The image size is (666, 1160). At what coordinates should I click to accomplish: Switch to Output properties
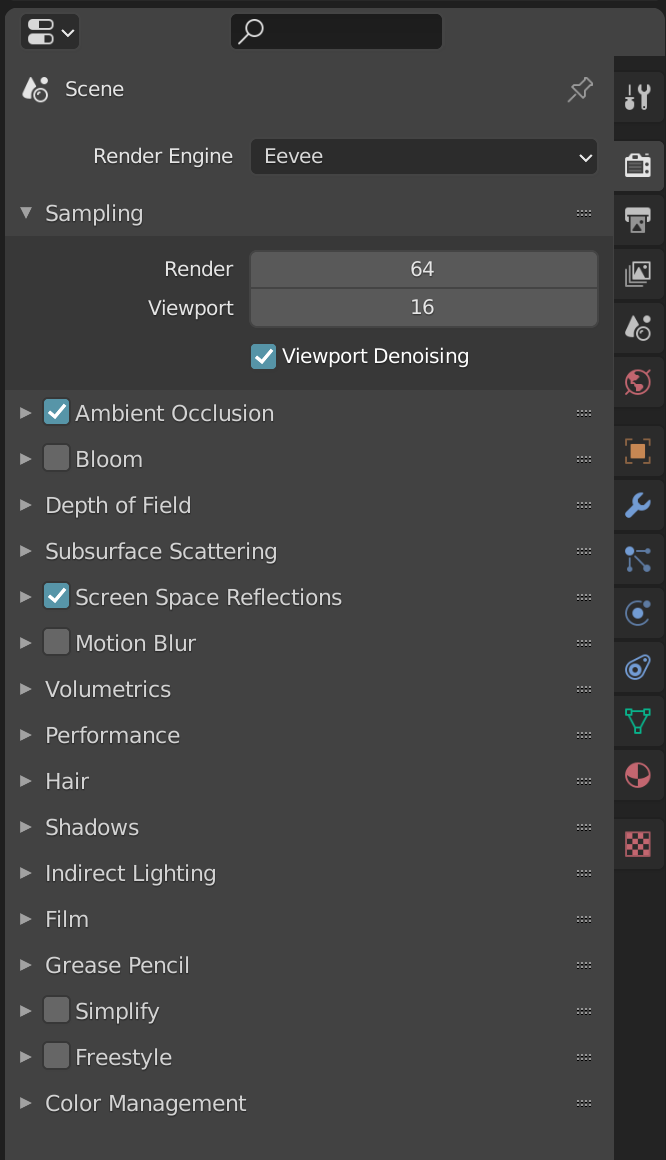pos(638,221)
